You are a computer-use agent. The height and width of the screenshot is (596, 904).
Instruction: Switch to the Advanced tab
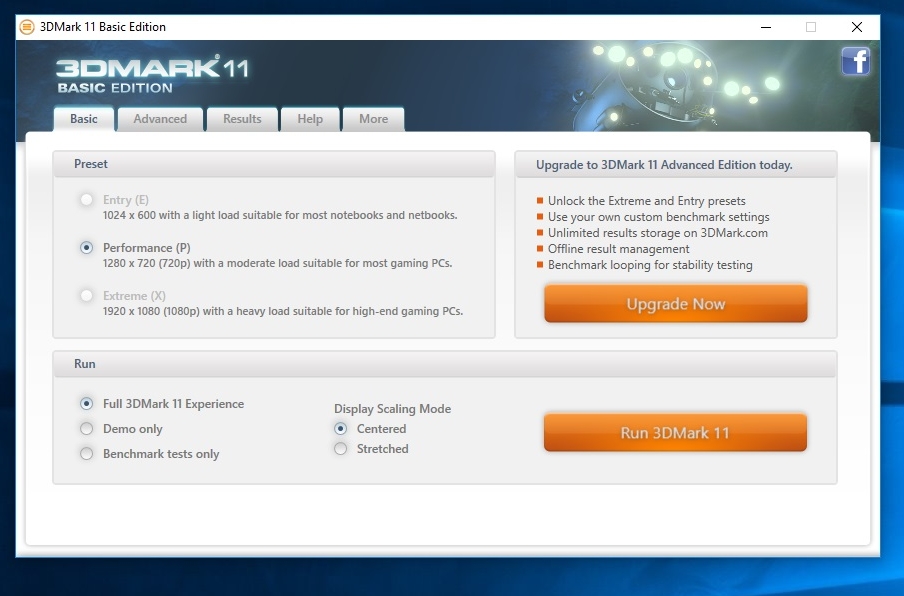tap(160, 119)
